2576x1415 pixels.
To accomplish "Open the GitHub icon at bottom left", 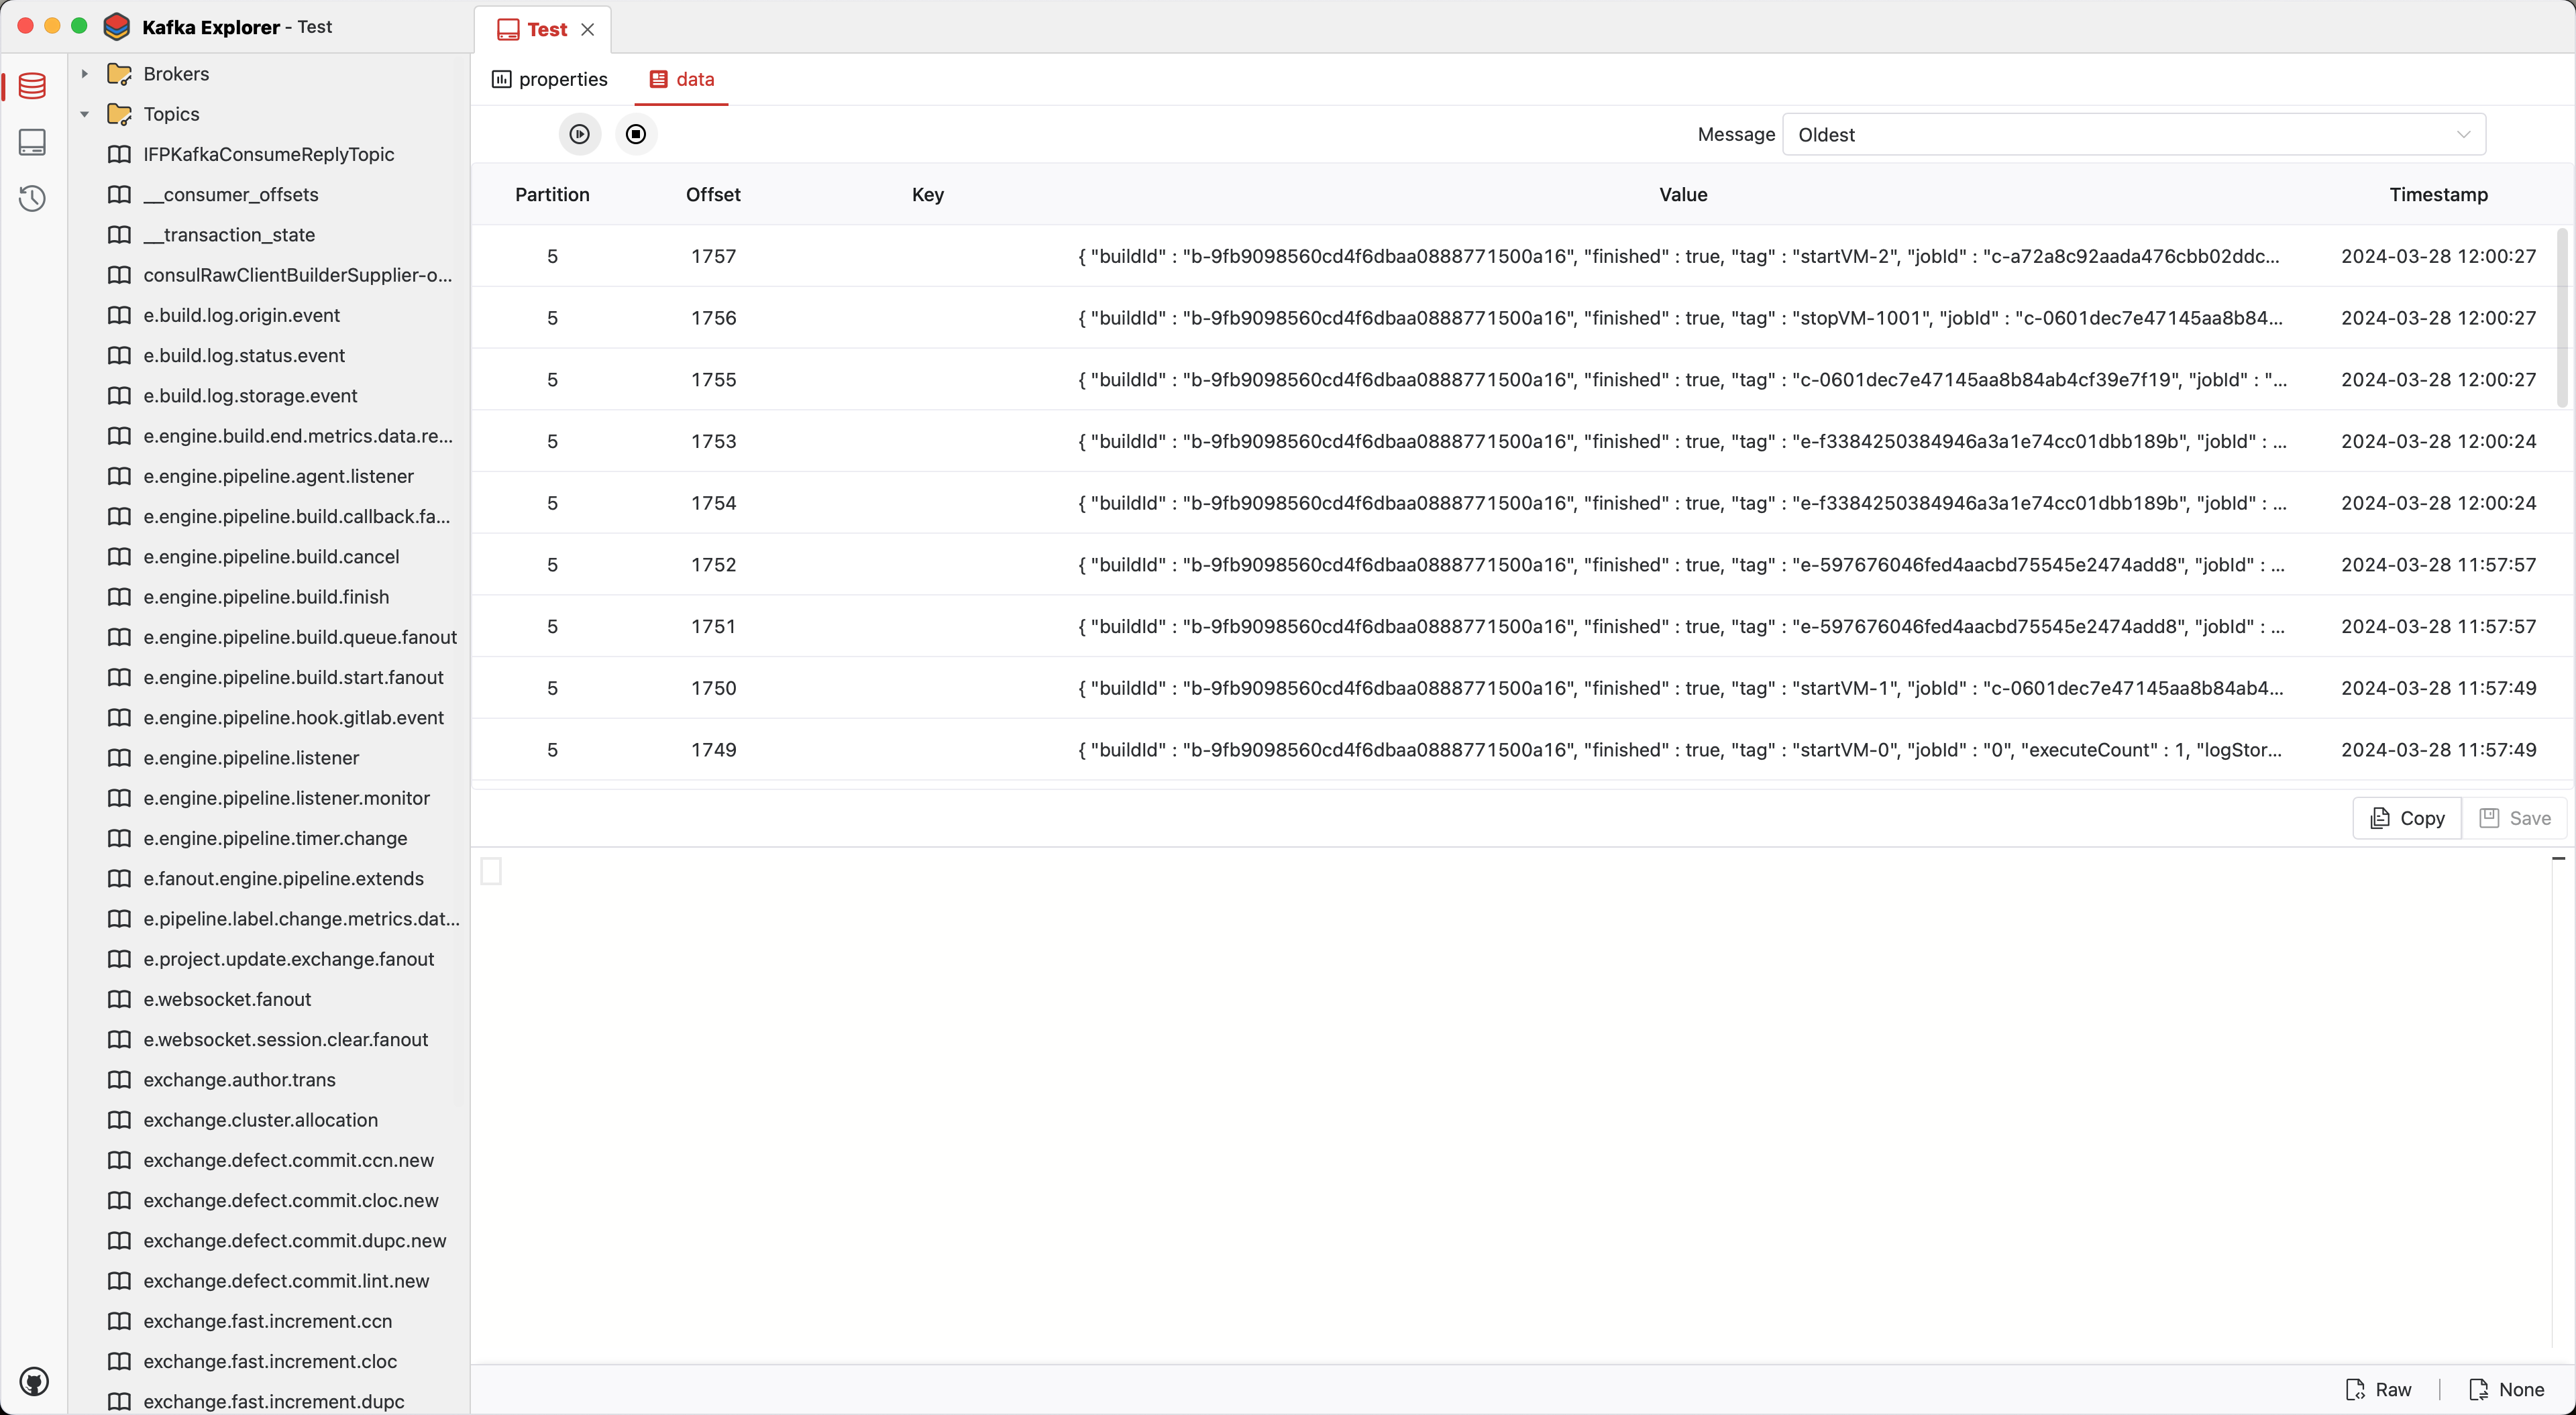I will (34, 1382).
